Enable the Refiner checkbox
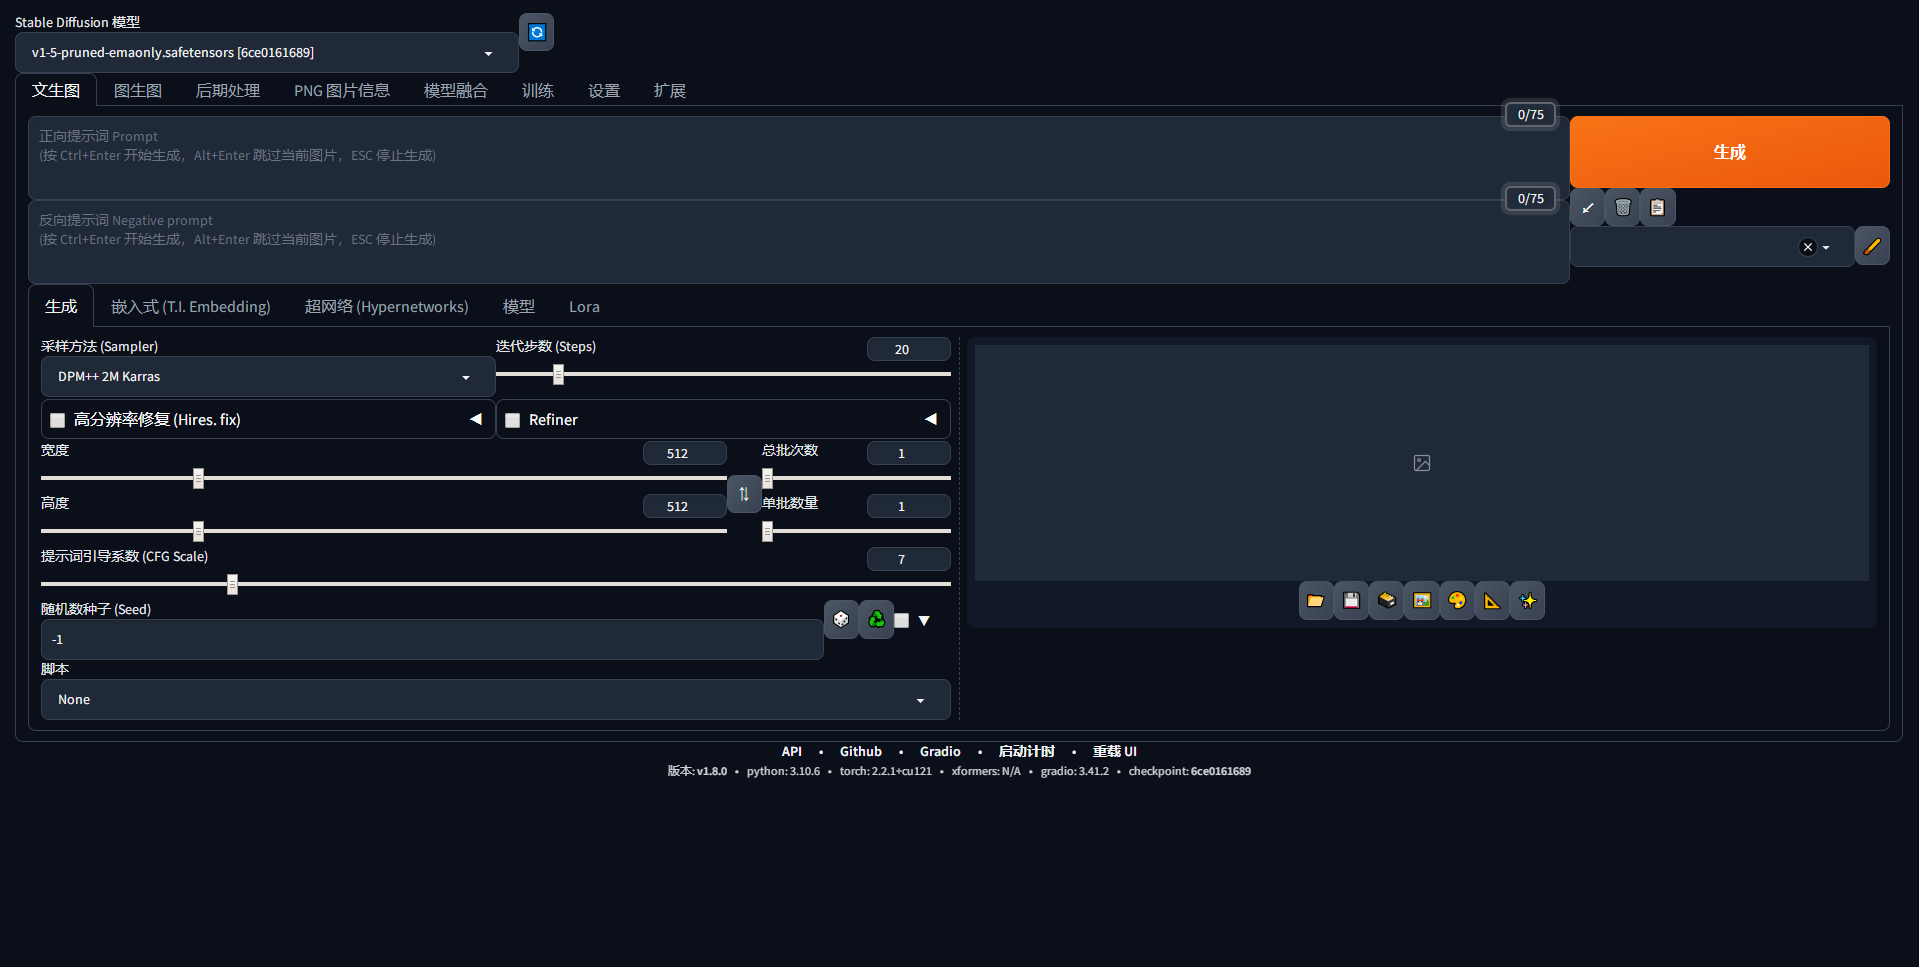The height and width of the screenshot is (967, 1919). (x=513, y=420)
